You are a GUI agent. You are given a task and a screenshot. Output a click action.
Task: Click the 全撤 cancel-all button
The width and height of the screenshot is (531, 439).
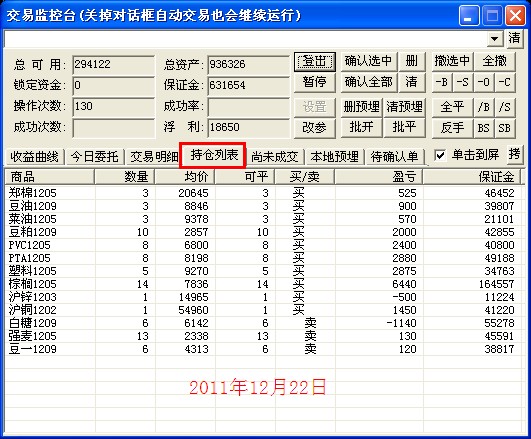point(494,62)
